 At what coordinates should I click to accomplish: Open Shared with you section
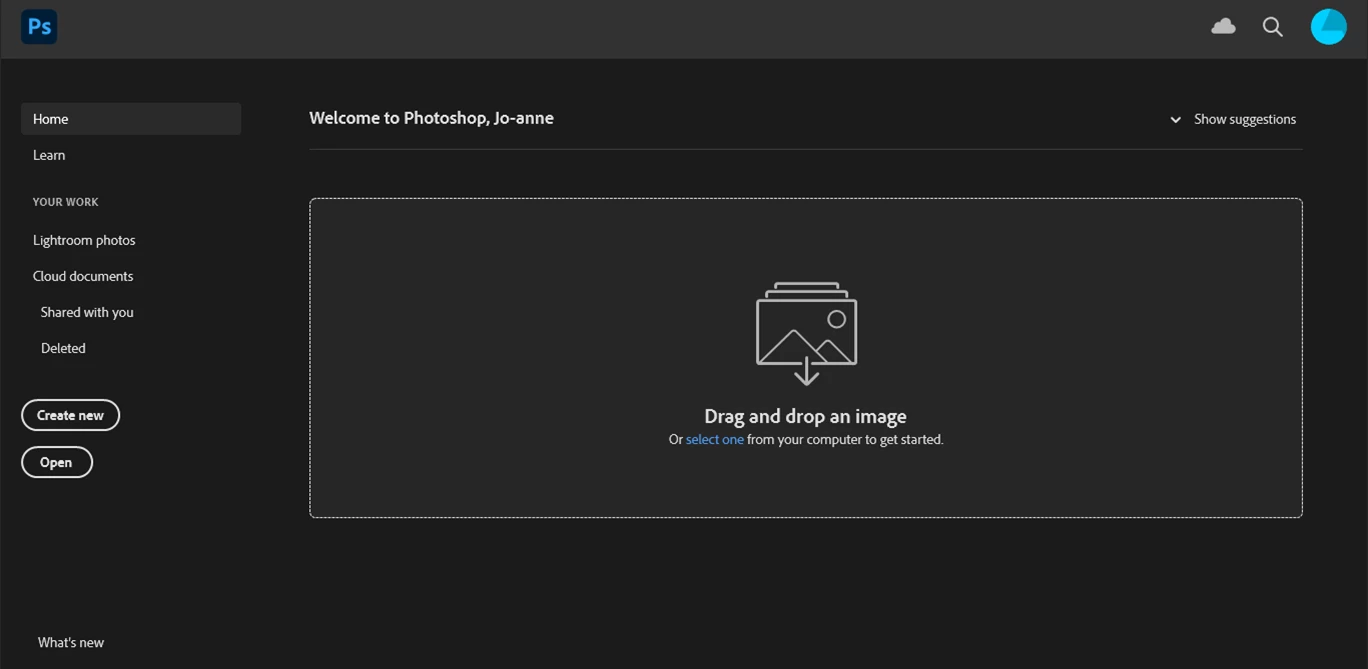pos(87,312)
